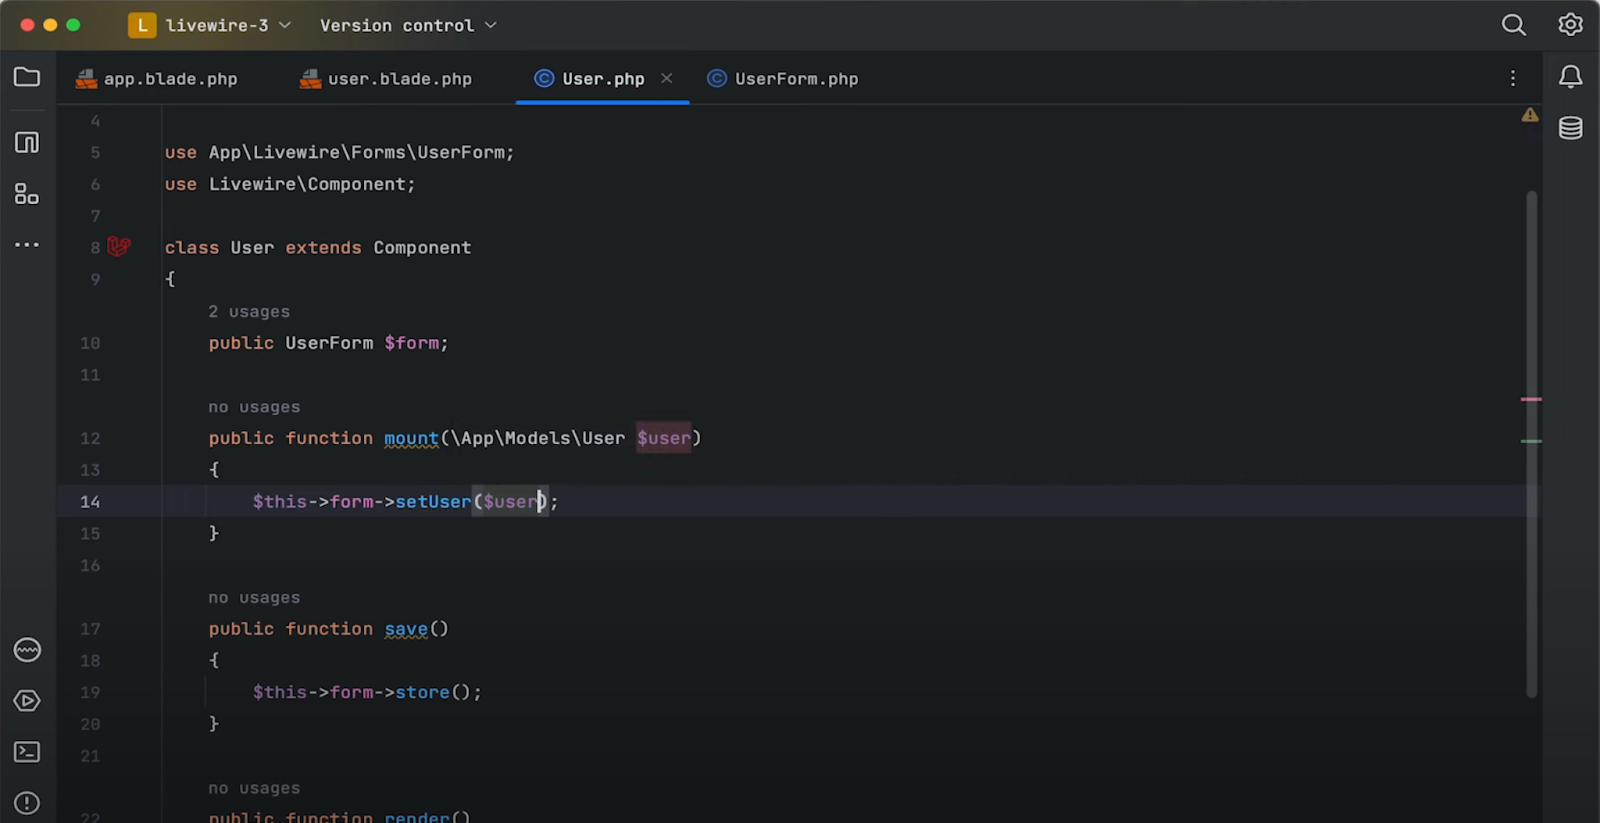Open the Terminal tool window
The width and height of the screenshot is (1600, 823).
tap(27, 752)
